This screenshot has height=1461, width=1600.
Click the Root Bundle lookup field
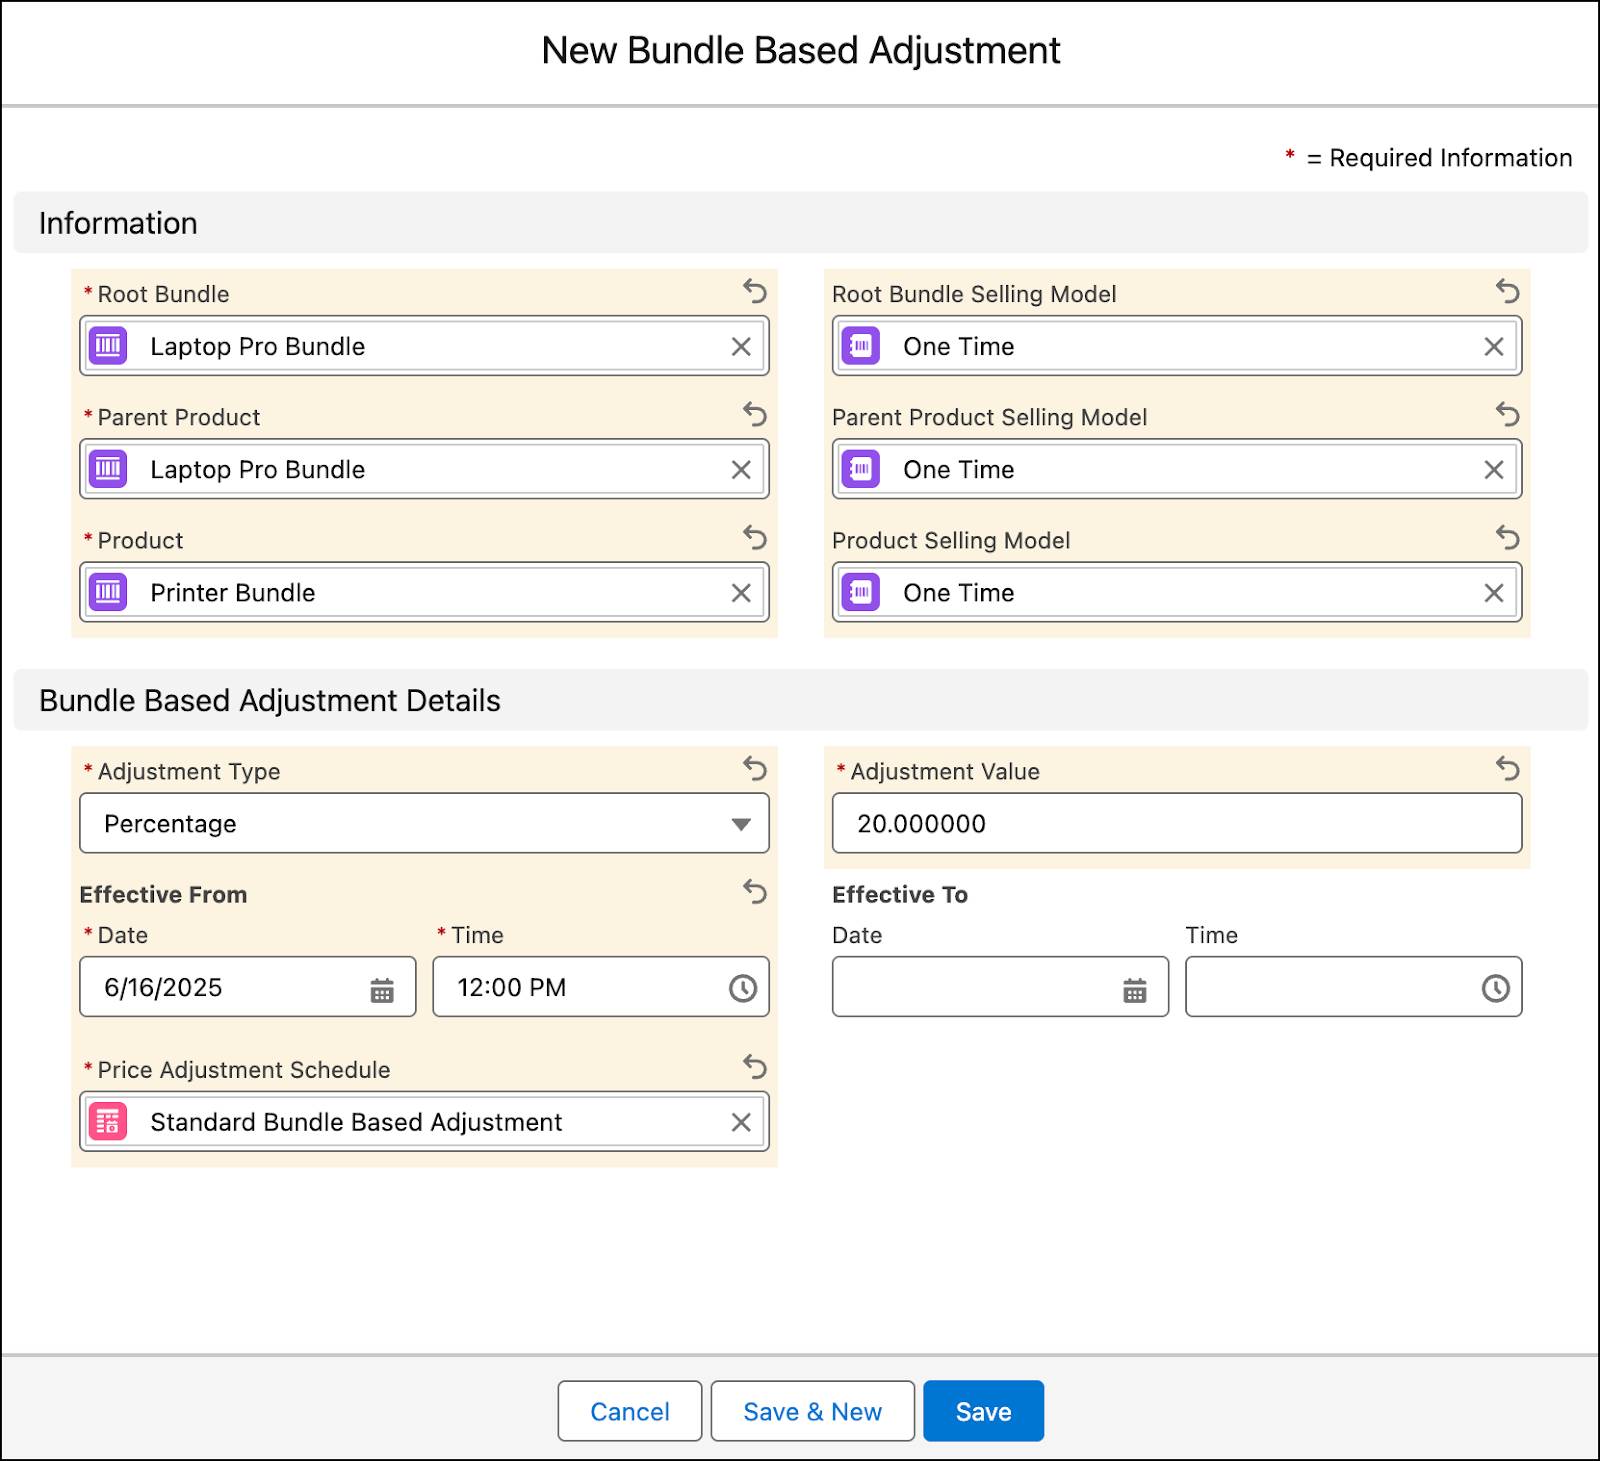pyautogui.click(x=424, y=346)
